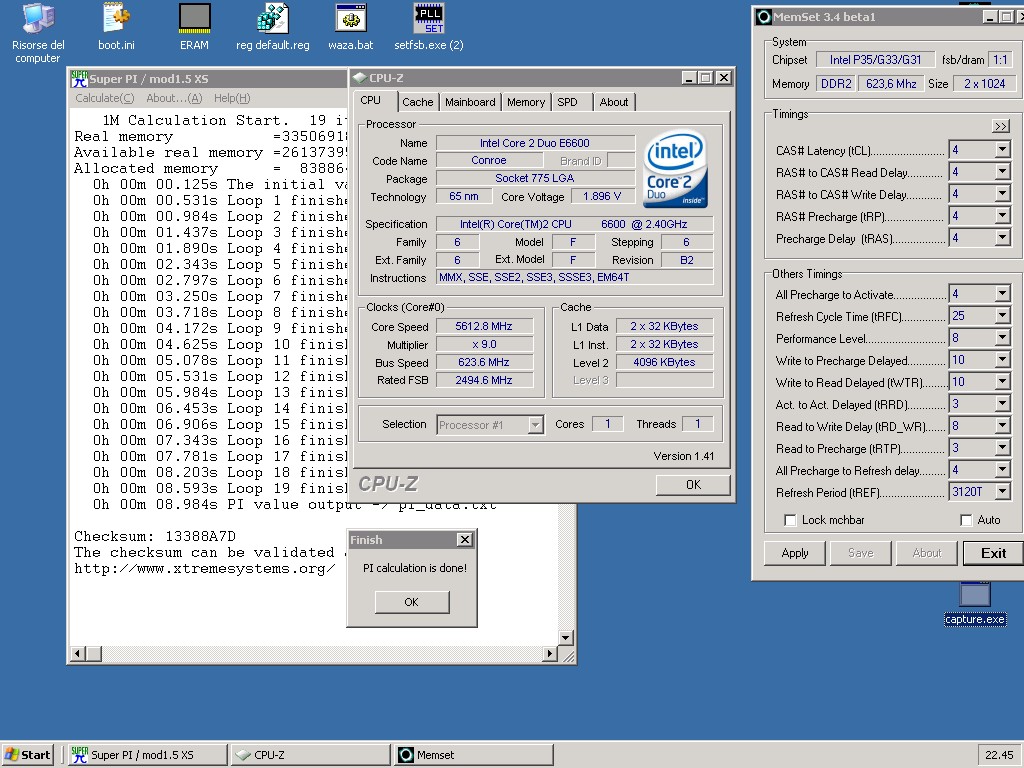
Task: Switch to Memset taskbar button
Action: point(473,755)
